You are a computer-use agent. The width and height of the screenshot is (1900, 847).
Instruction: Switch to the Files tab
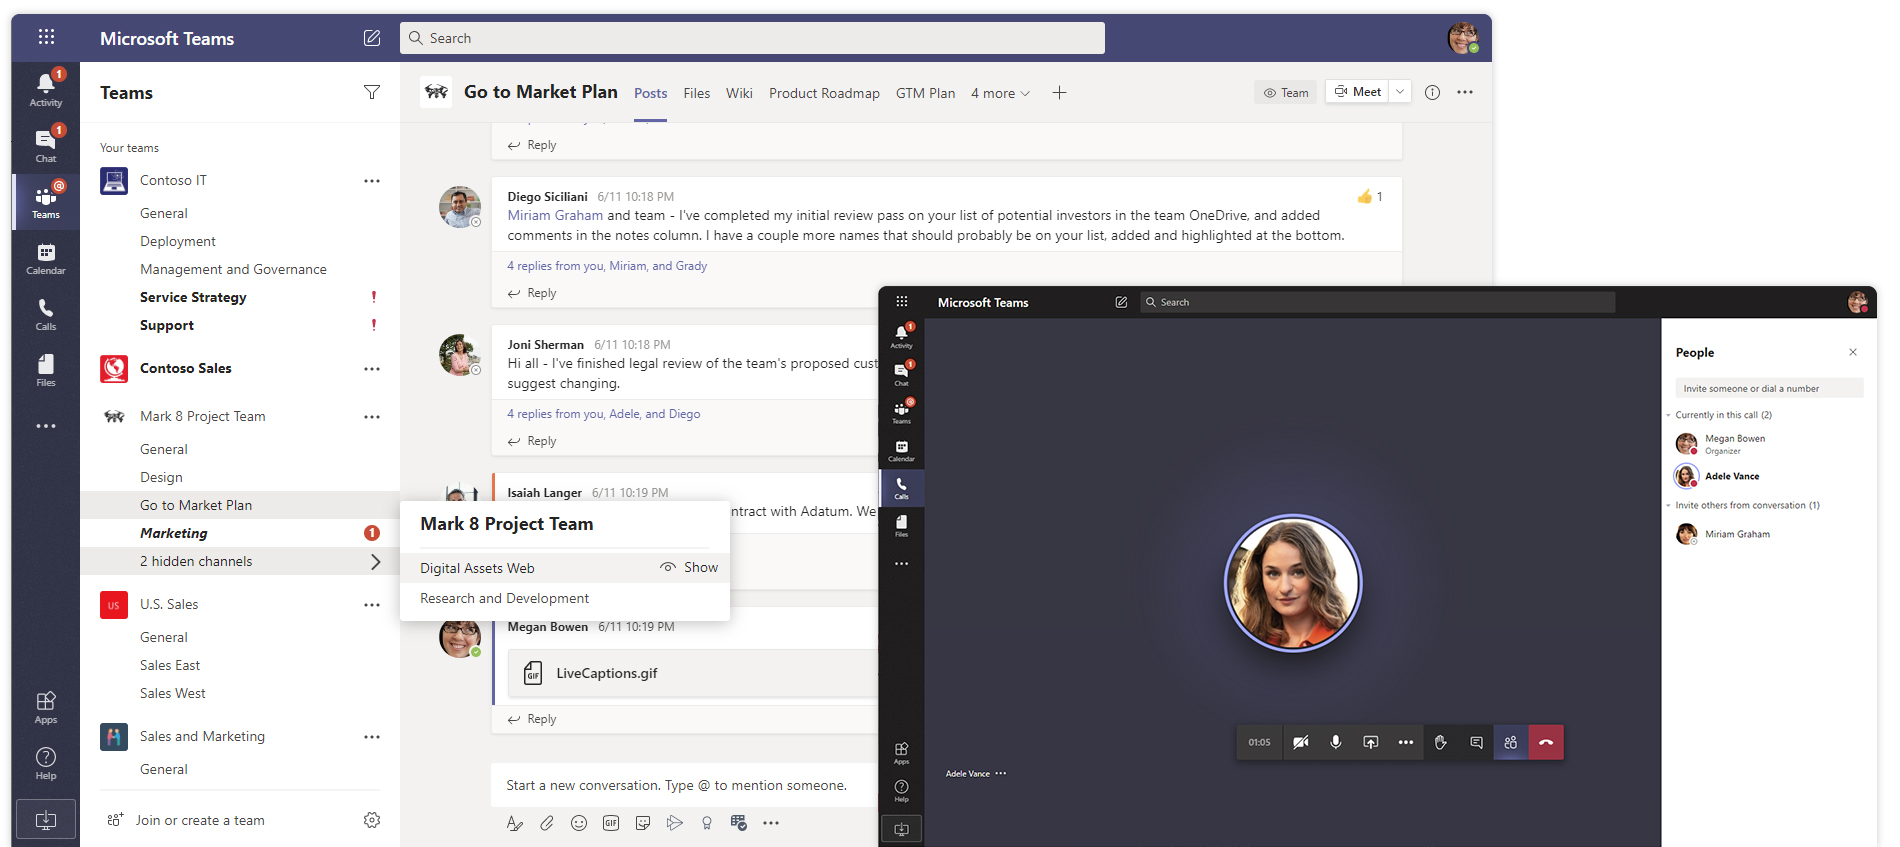point(697,93)
